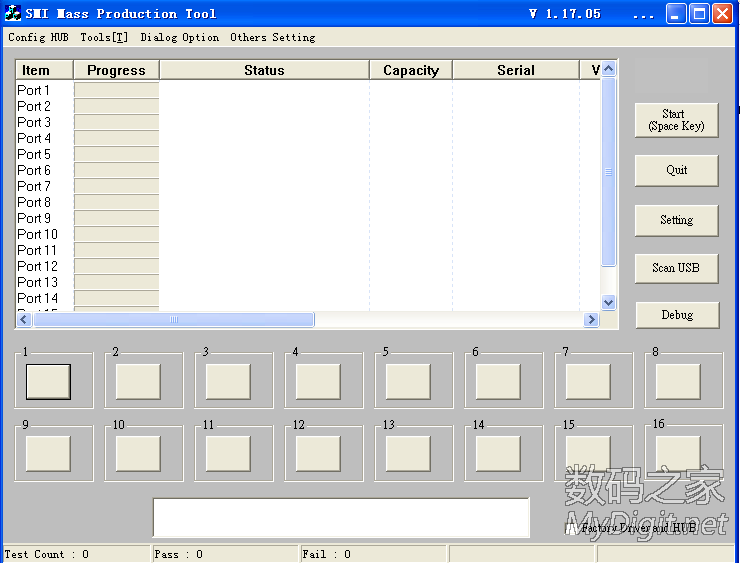
Task: Click the Quit button
Action: point(676,170)
